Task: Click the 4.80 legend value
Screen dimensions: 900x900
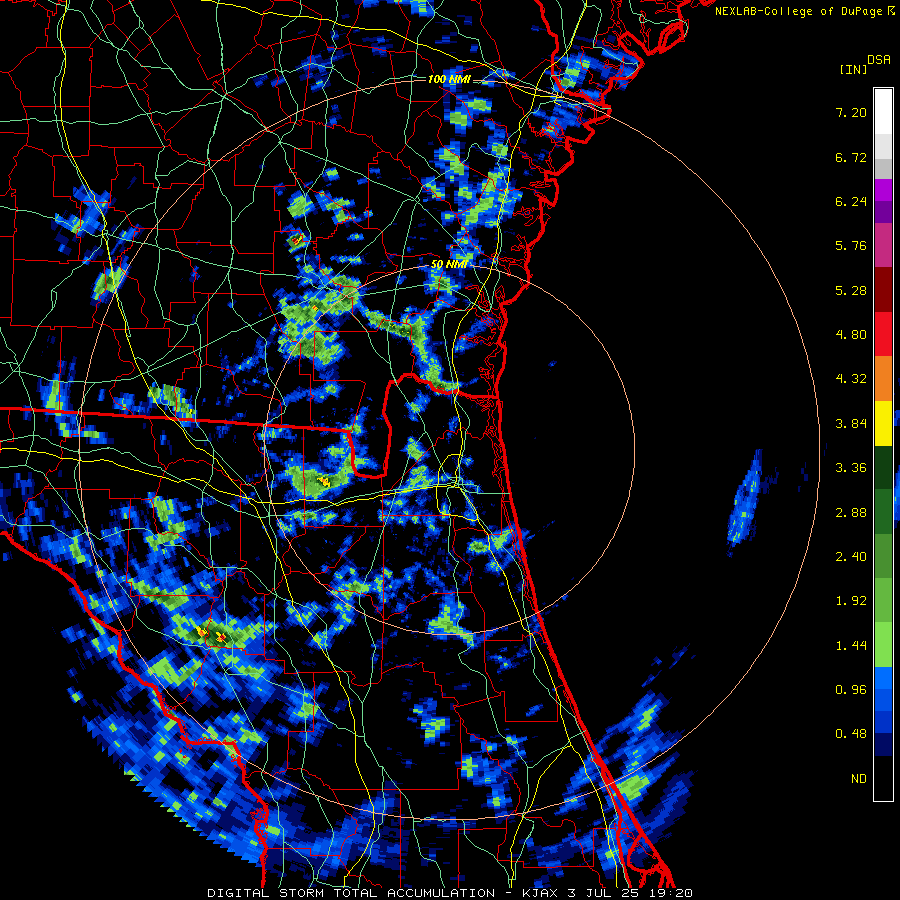Action: click(851, 335)
